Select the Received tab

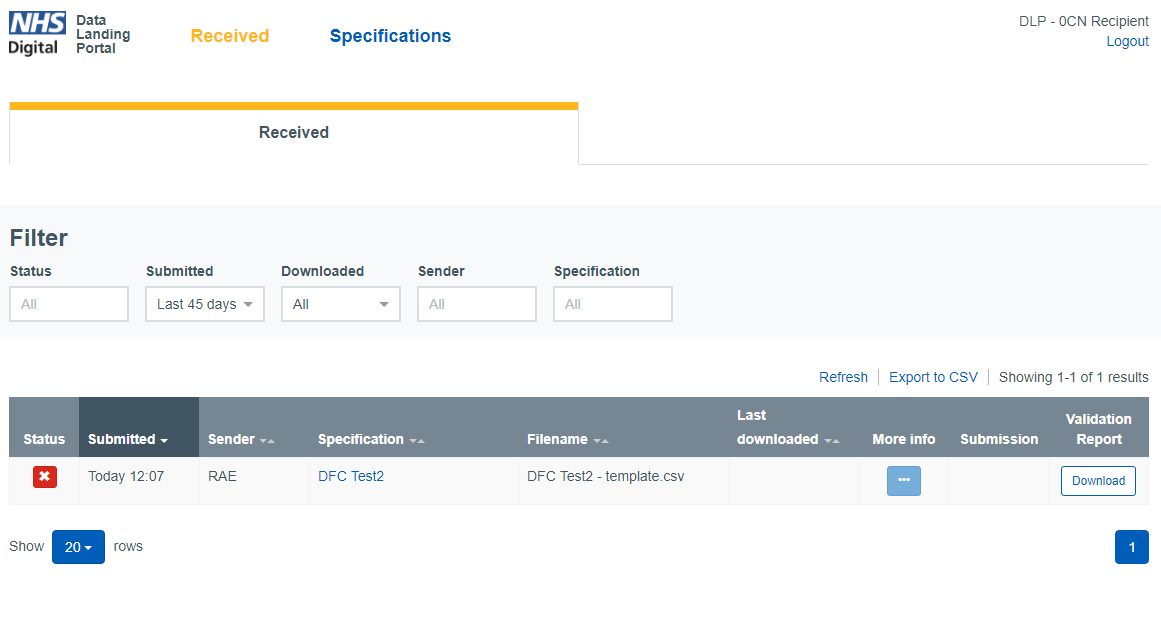click(x=294, y=133)
